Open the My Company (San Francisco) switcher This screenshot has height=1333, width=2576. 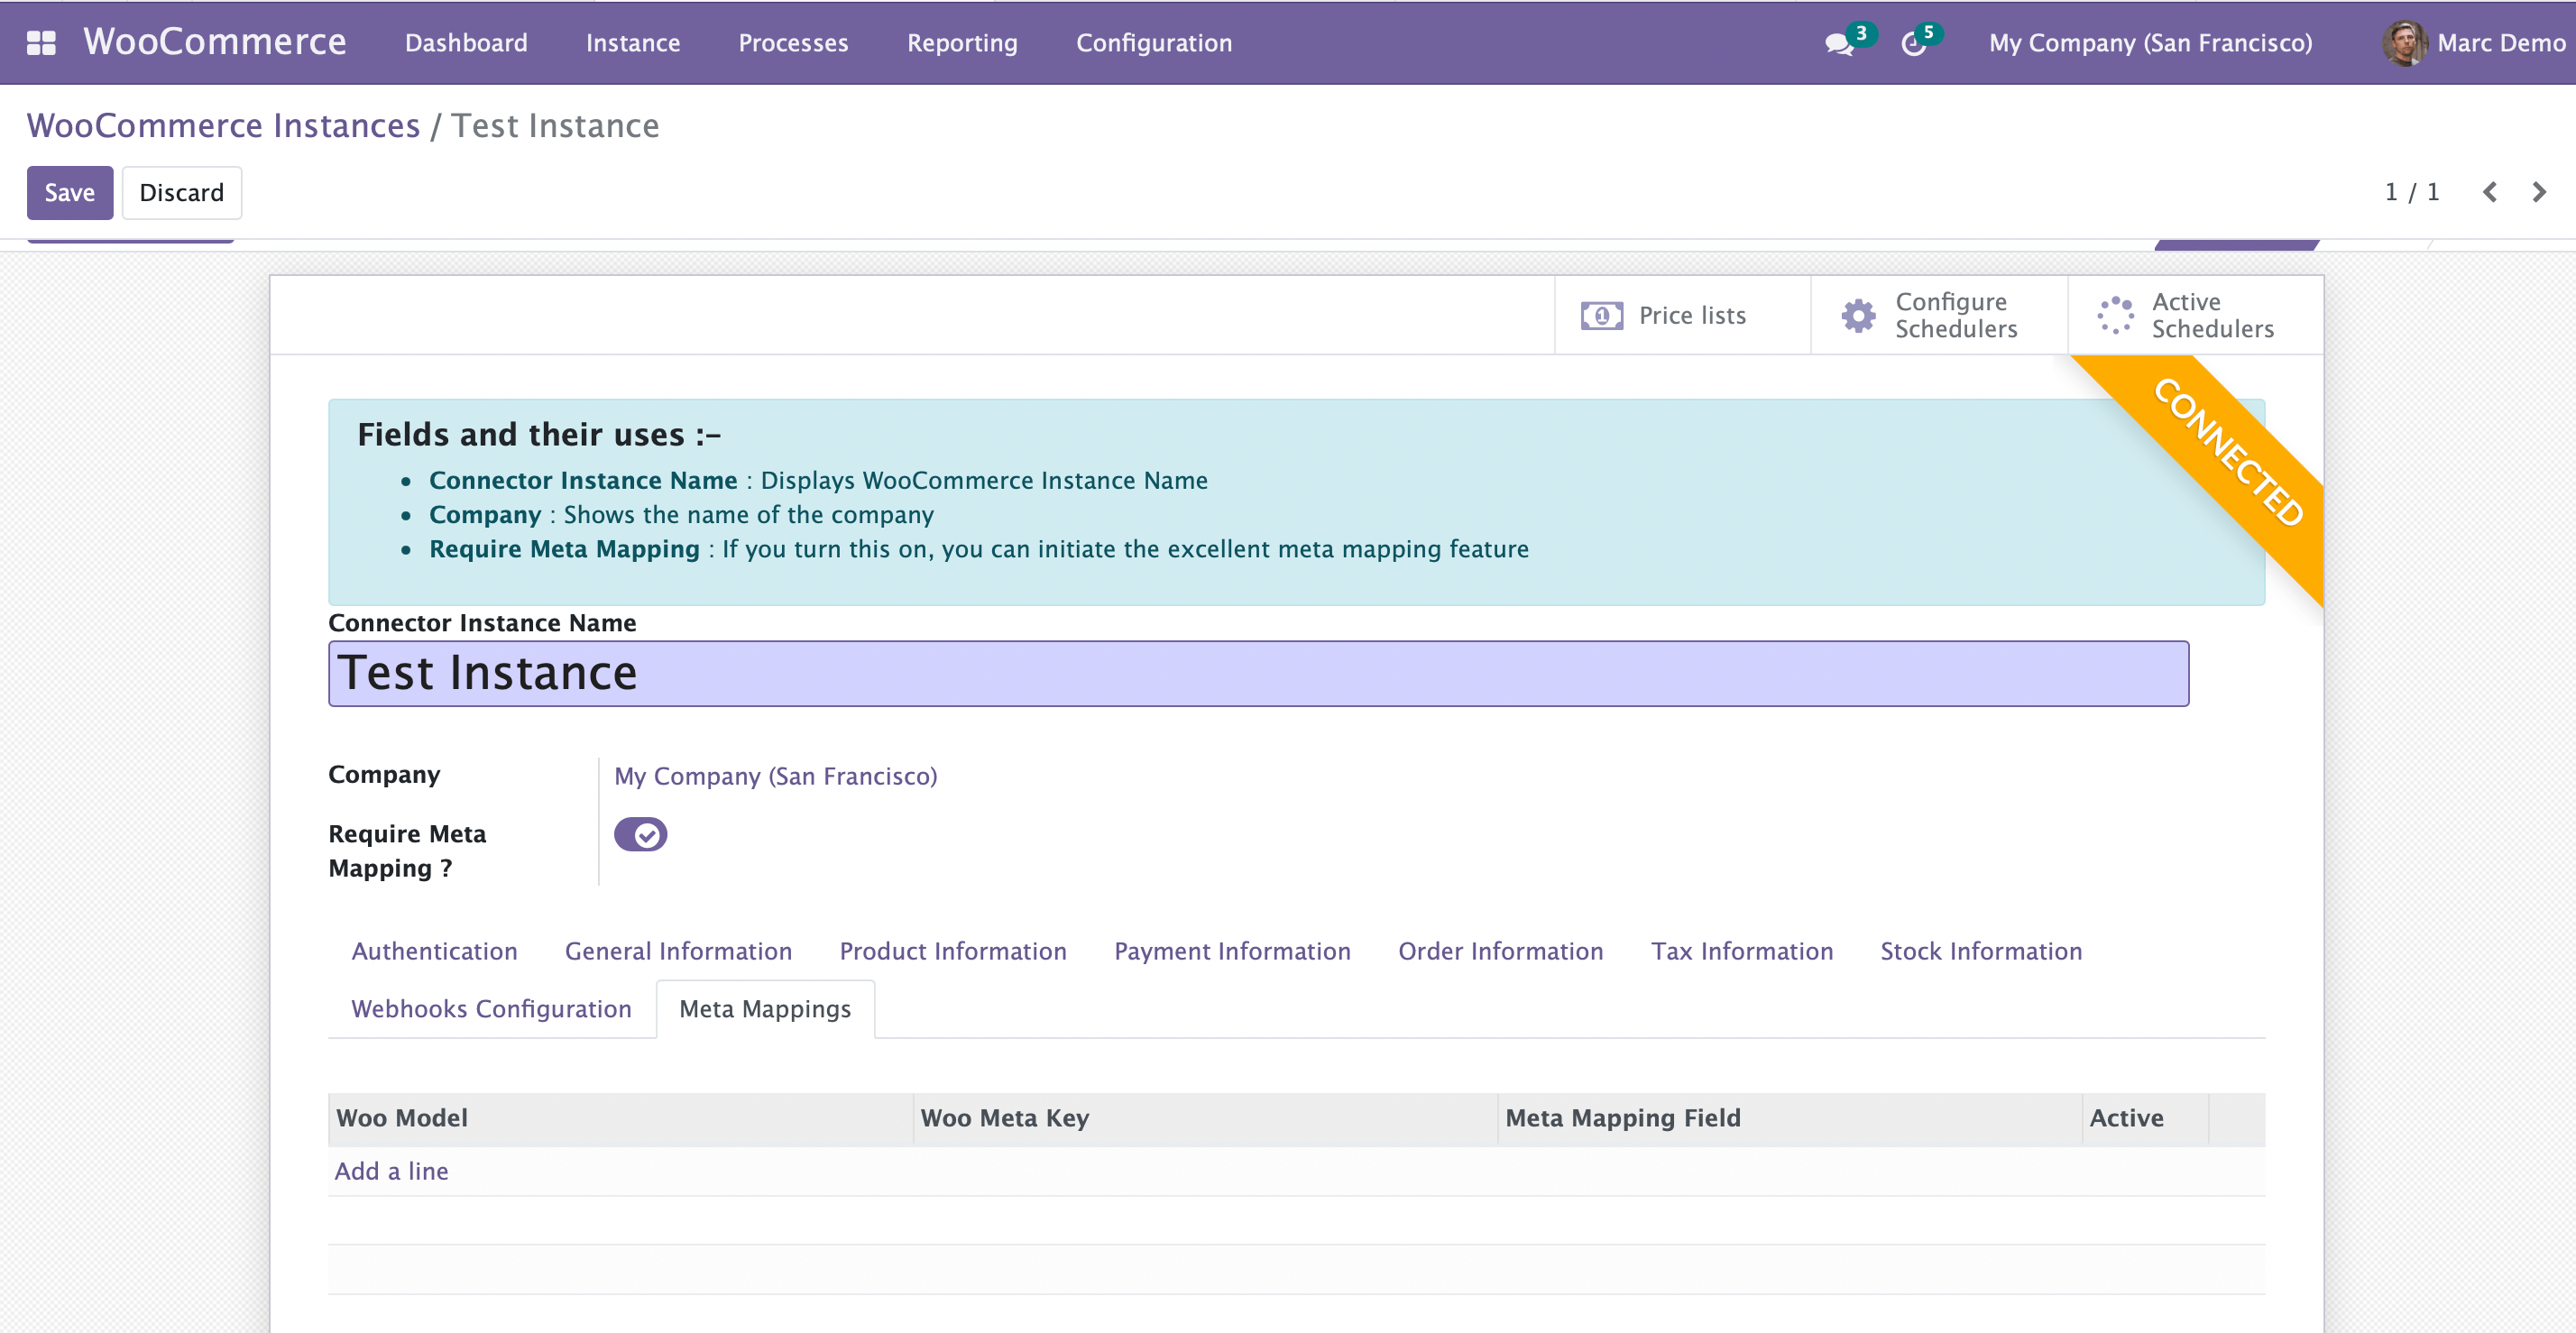(2150, 43)
